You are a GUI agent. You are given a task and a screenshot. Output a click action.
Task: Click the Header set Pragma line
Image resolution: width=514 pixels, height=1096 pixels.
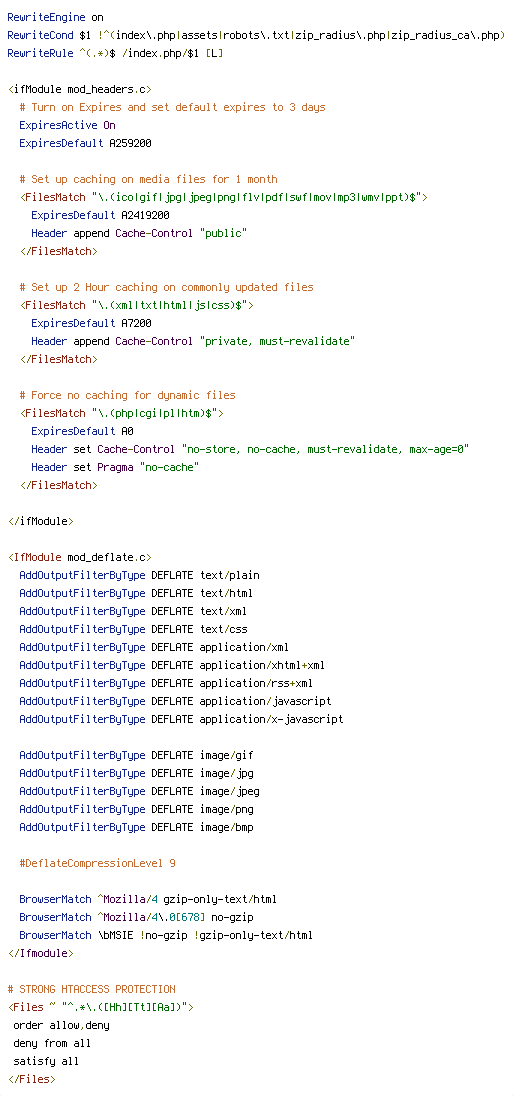[x=115, y=468]
